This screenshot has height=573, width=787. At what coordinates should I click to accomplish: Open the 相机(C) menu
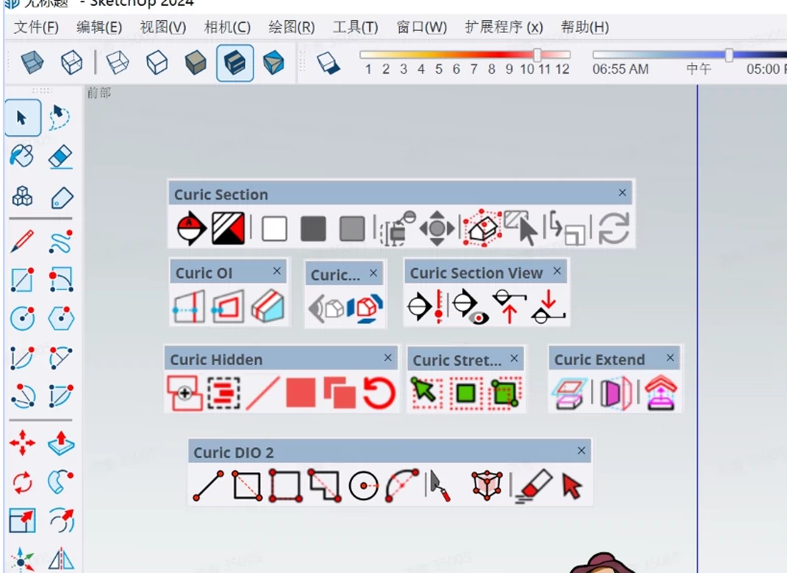click(x=227, y=27)
